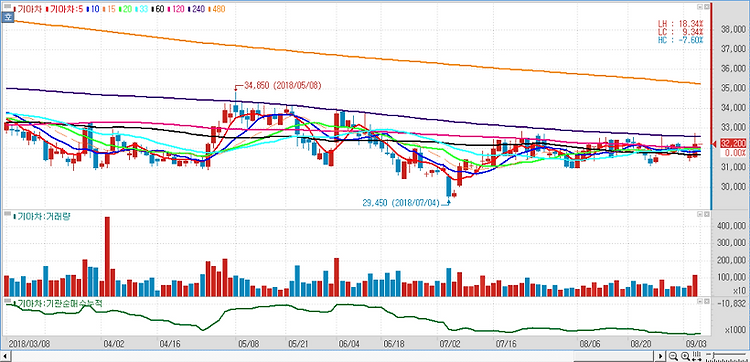
Task: Click the 35,000 price axis label
Action: tap(732, 88)
